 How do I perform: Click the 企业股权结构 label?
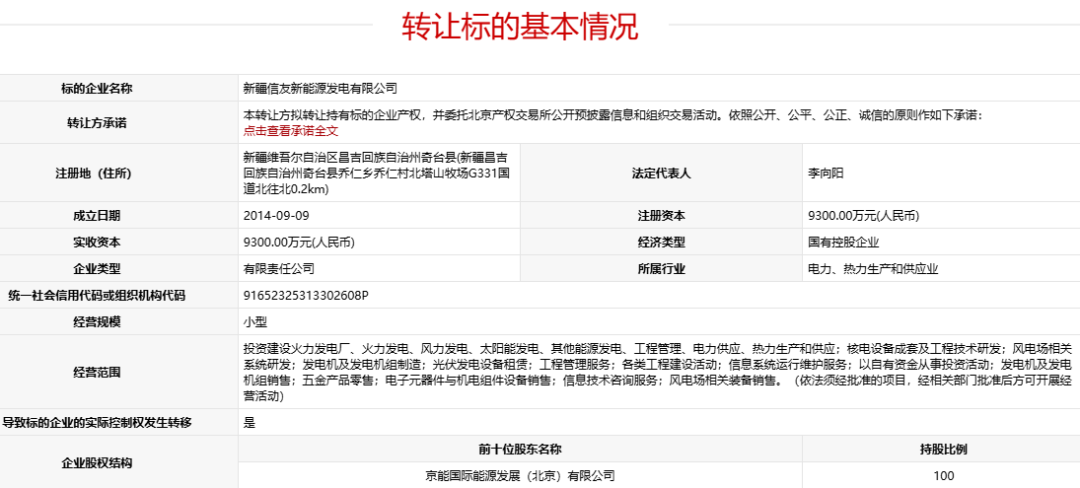point(96,462)
